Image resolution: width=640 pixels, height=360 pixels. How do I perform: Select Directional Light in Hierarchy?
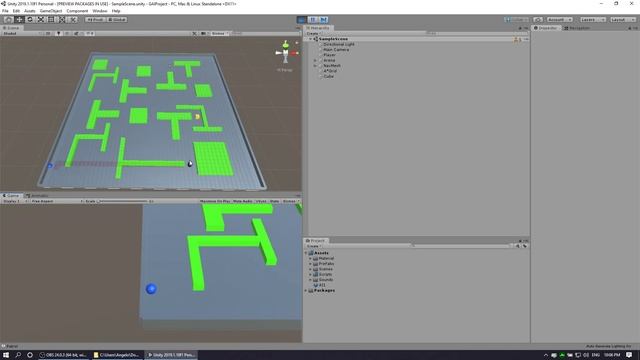coord(339,44)
